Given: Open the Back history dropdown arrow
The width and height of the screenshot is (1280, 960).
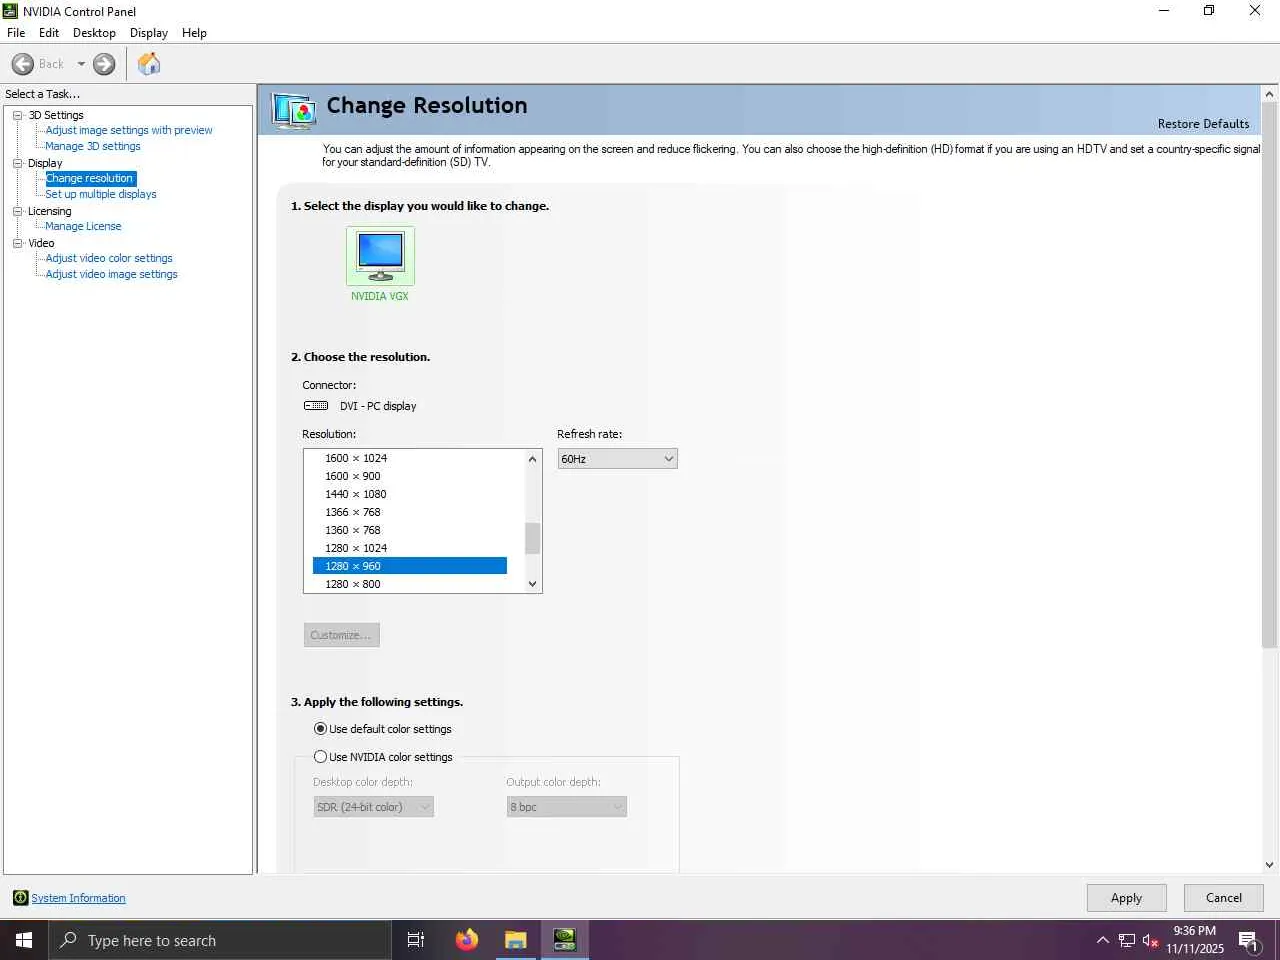Looking at the screenshot, I should point(81,64).
